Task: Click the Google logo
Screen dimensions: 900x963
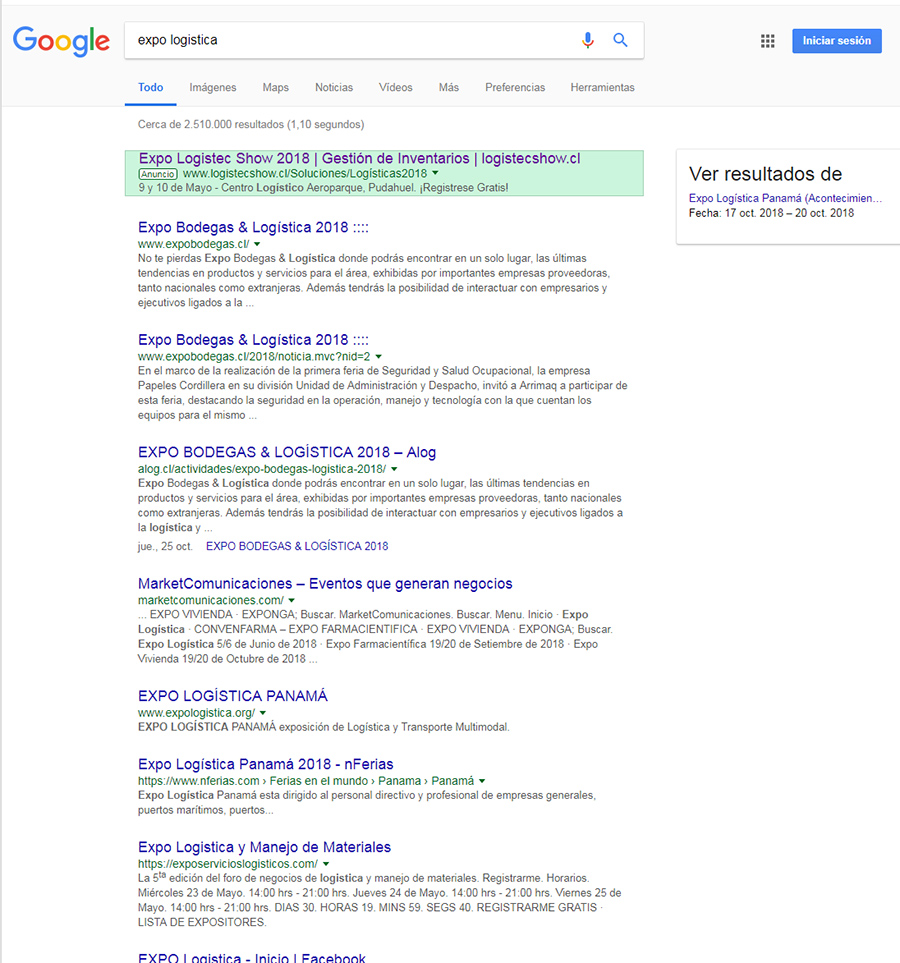Action: coord(61,41)
